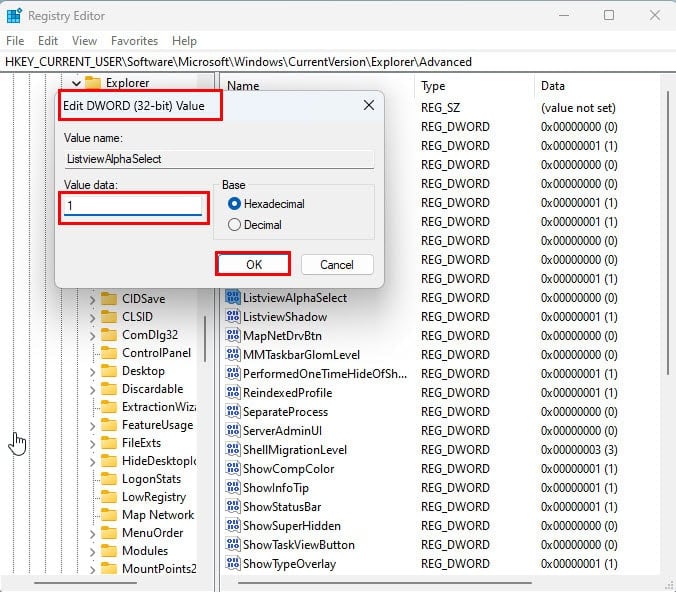Select the PerformedOneTimeHideOfSh... value icon
This screenshot has width=676, height=592.
(233, 373)
